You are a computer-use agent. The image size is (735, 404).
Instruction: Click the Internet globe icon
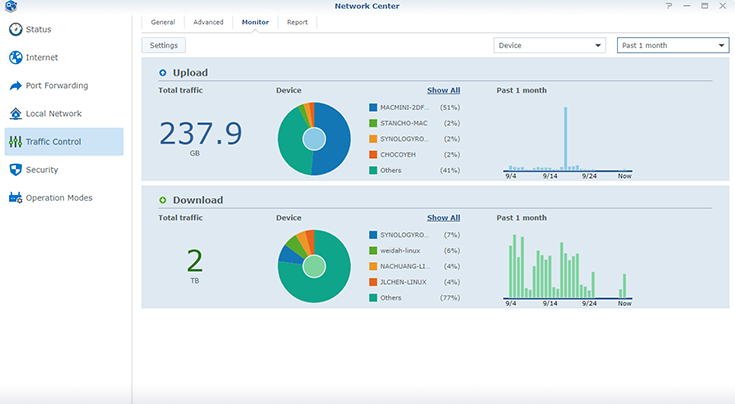pos(15,57)
